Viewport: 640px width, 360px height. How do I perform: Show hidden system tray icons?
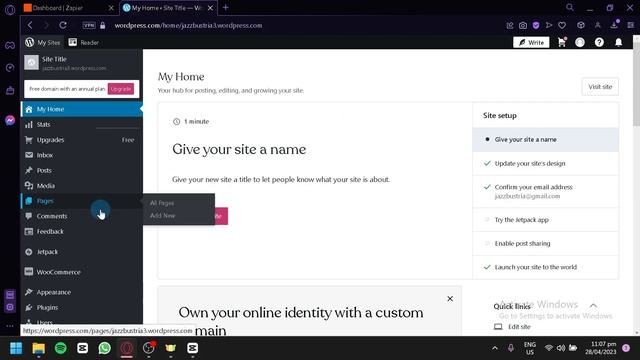coord(495,348)
